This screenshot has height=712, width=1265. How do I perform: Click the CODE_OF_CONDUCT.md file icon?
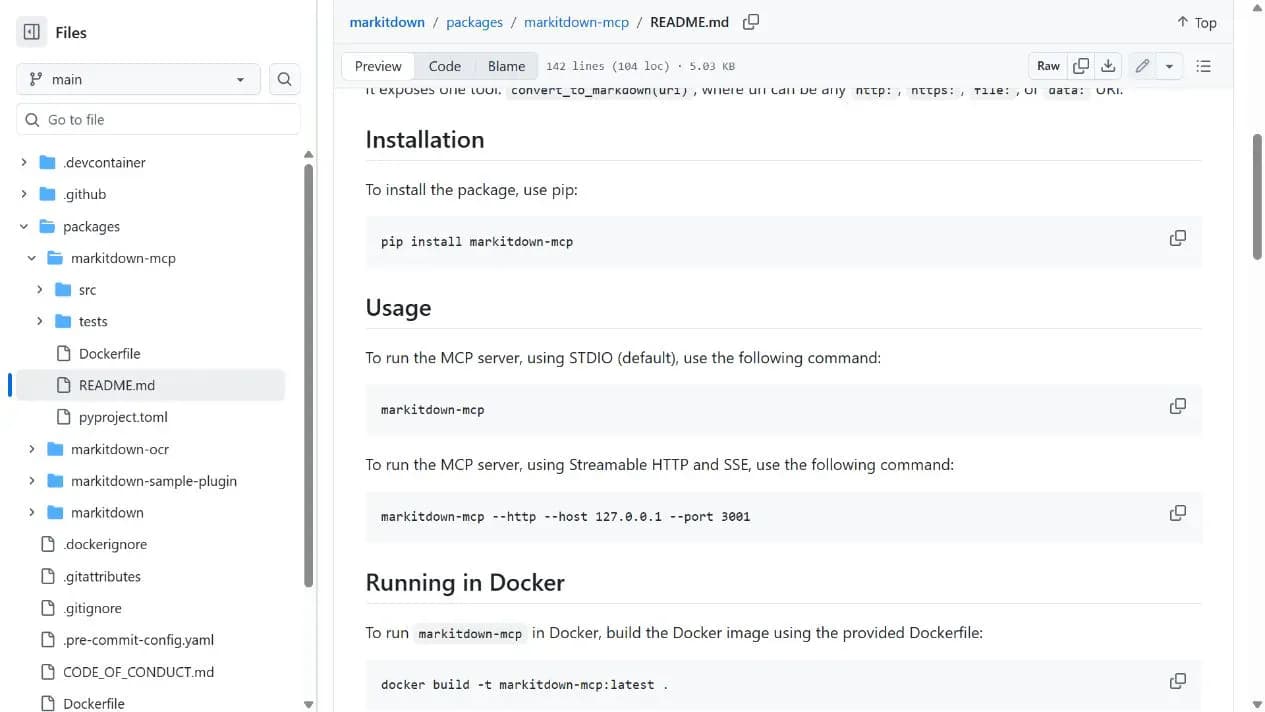pos(47,672)
